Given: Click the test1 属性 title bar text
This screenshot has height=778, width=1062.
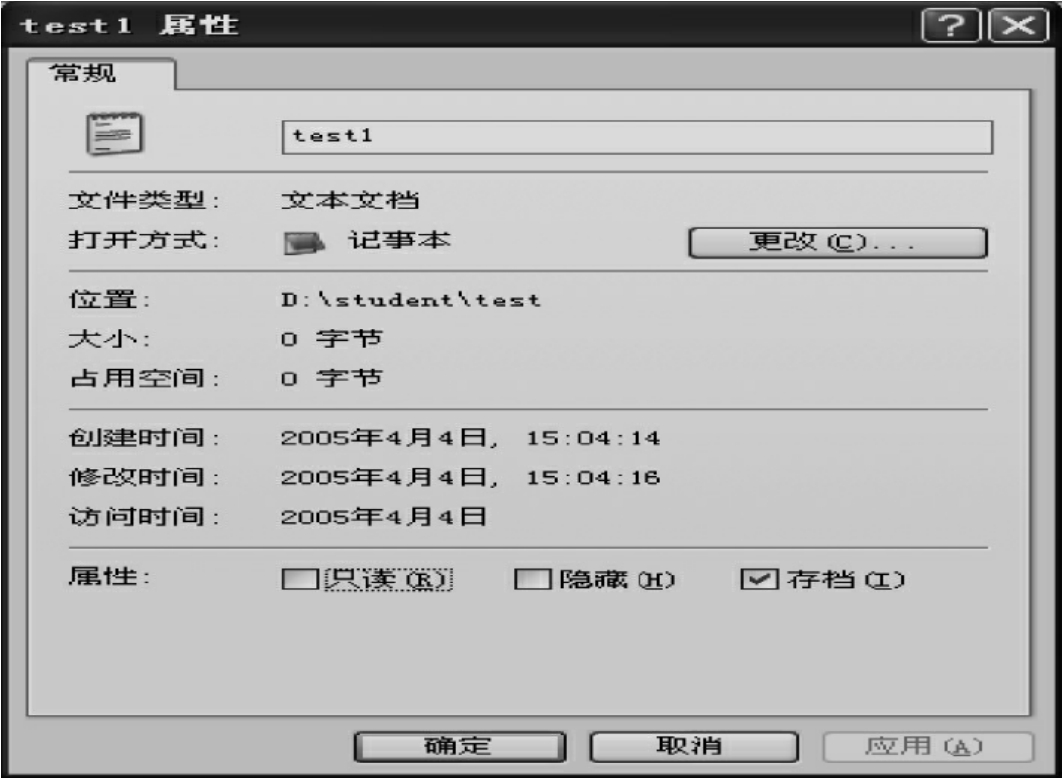Looking at the screenshot, I should 129,25.
